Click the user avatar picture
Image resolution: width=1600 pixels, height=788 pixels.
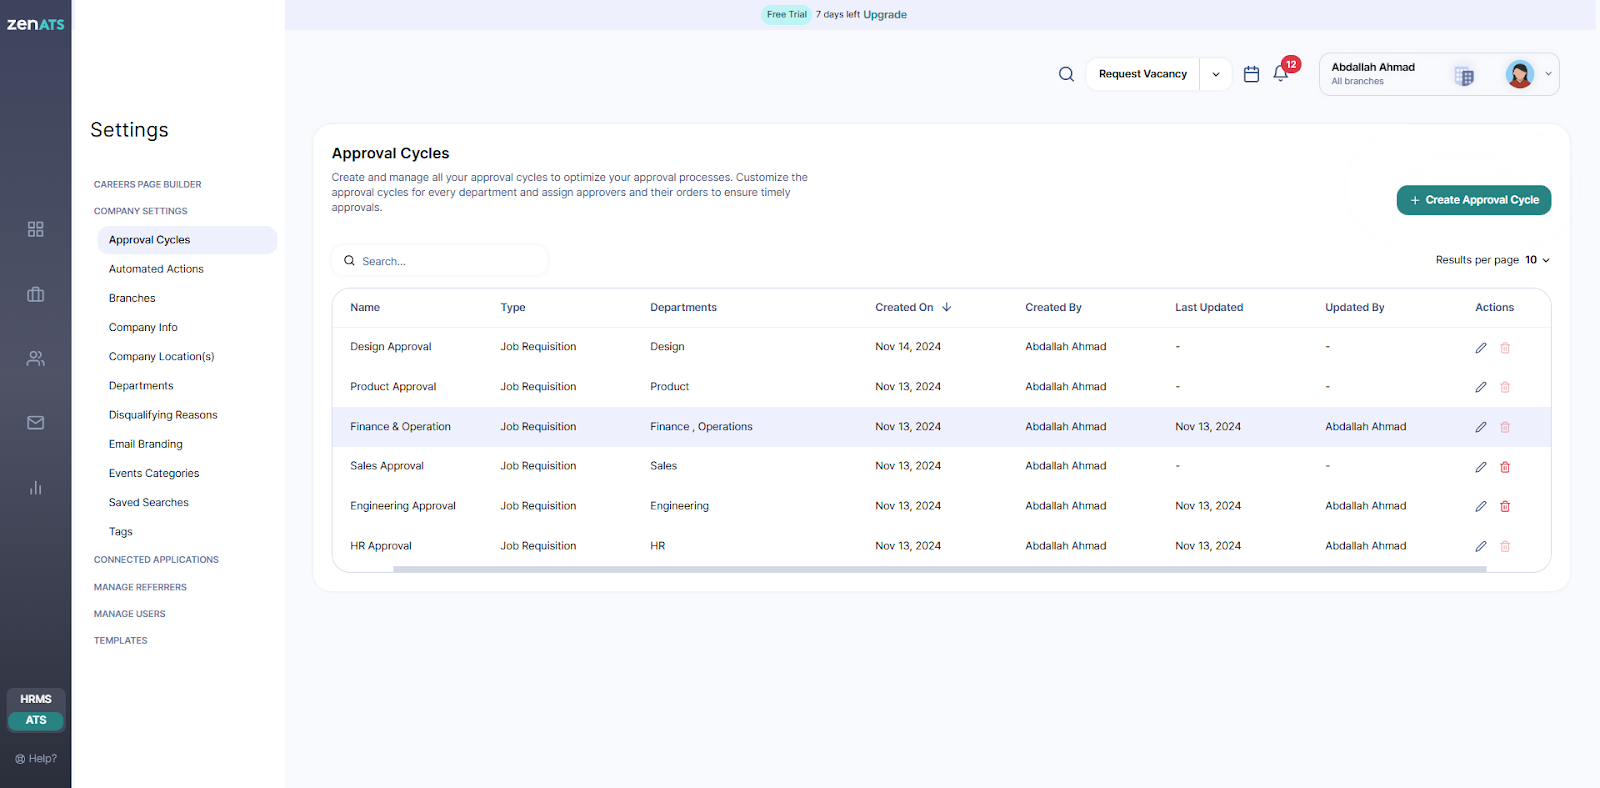point(1520,74)
